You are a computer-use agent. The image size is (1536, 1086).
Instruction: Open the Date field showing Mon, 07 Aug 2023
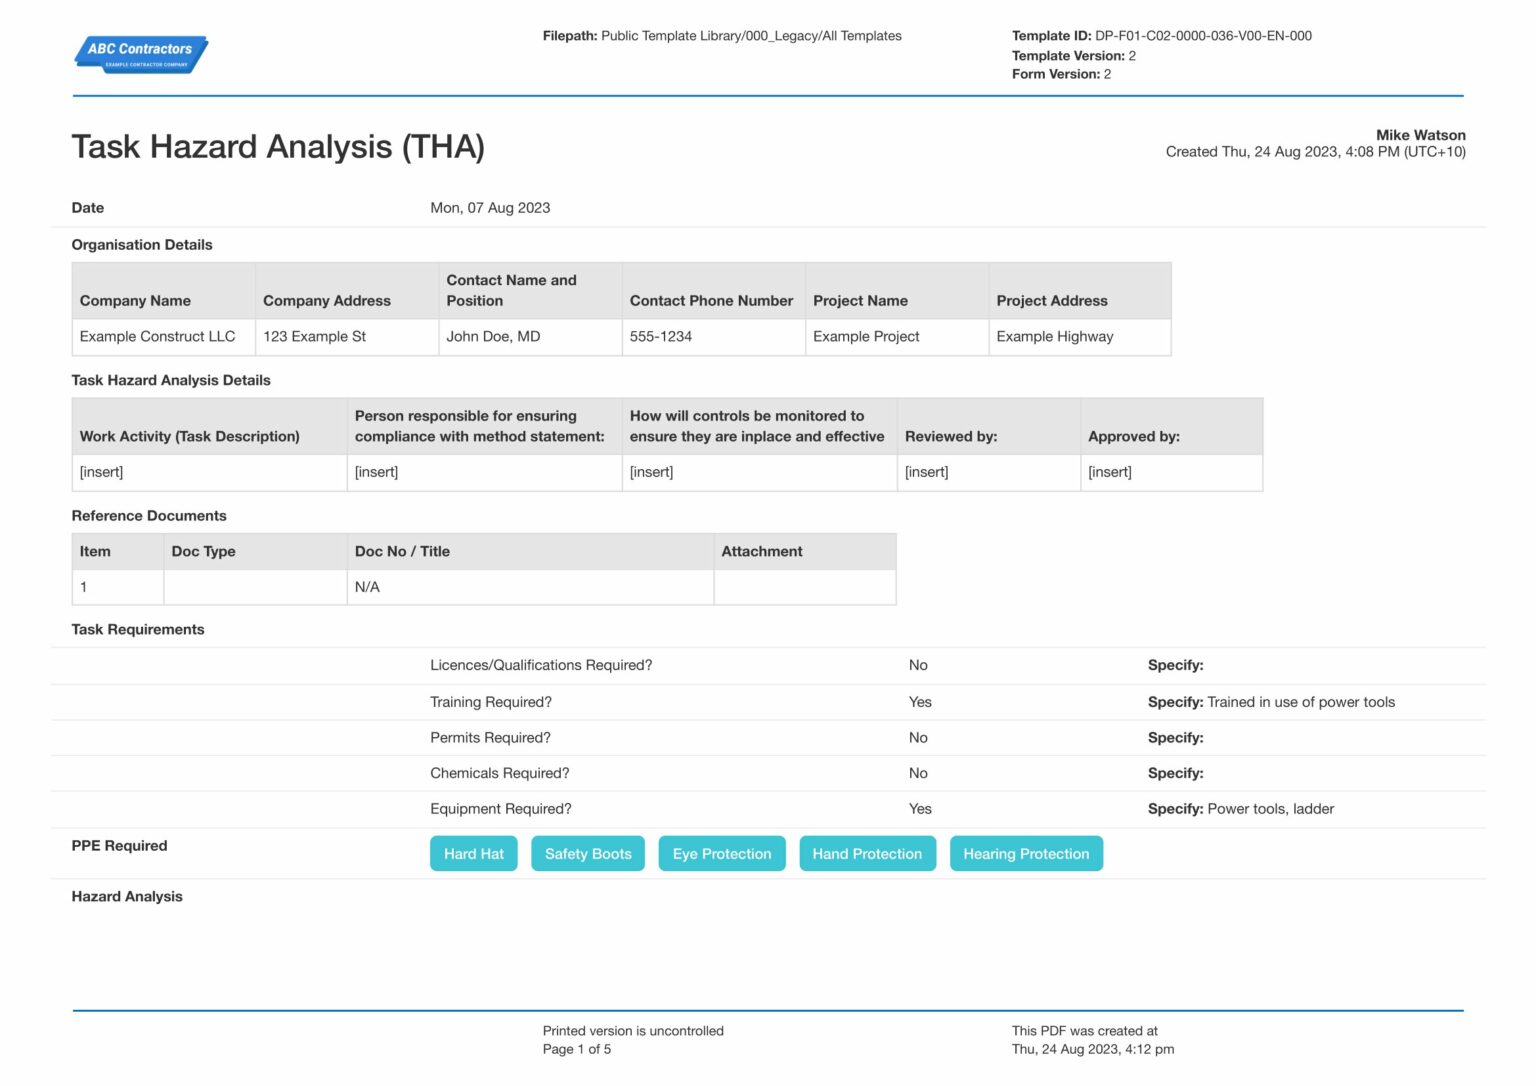(x=489, y=208)
